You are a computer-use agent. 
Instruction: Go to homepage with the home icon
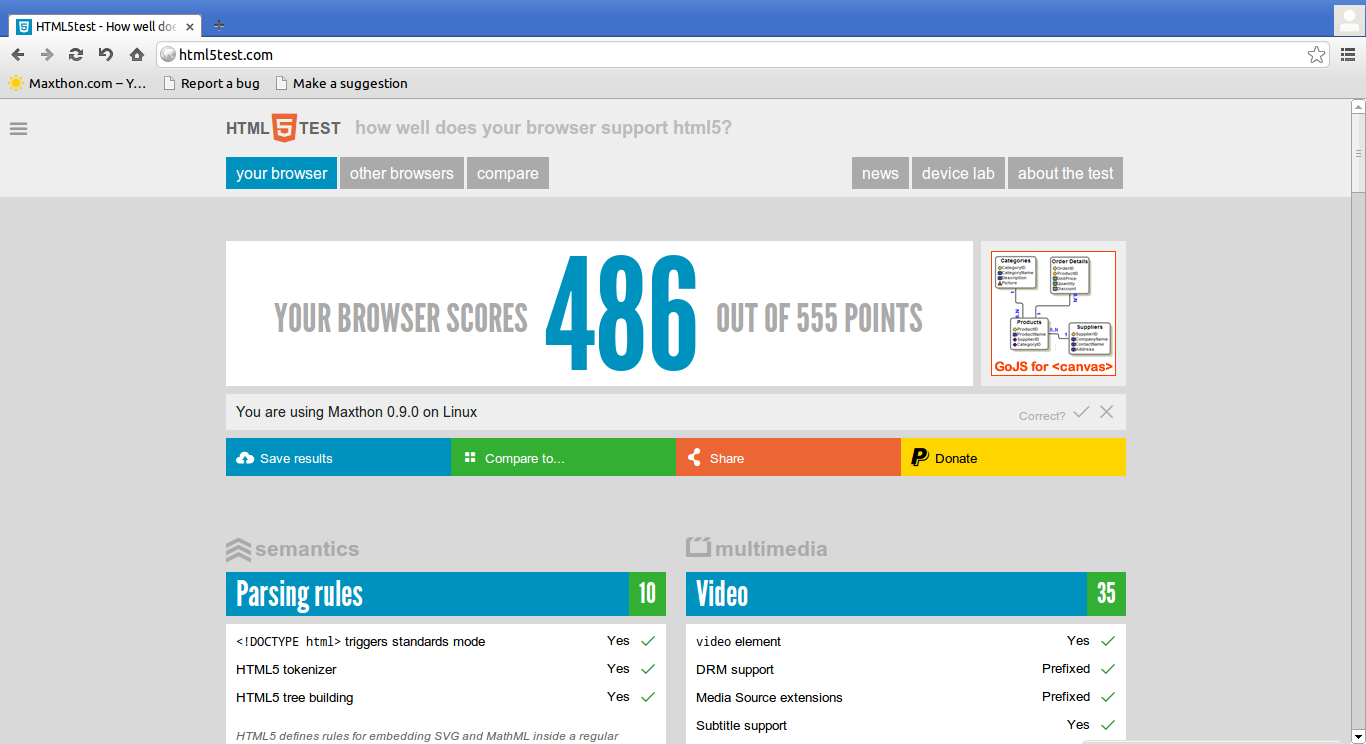(136, 55)
